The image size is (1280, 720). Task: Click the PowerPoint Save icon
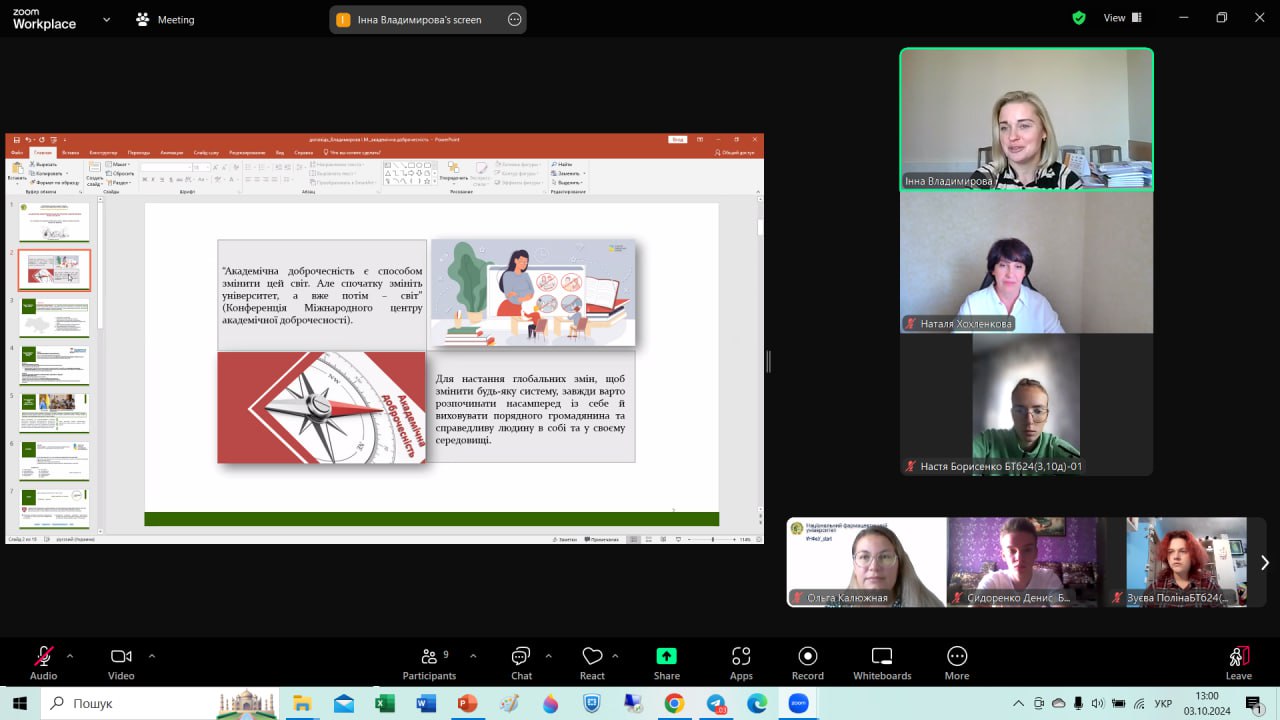[x=17, y=140]
